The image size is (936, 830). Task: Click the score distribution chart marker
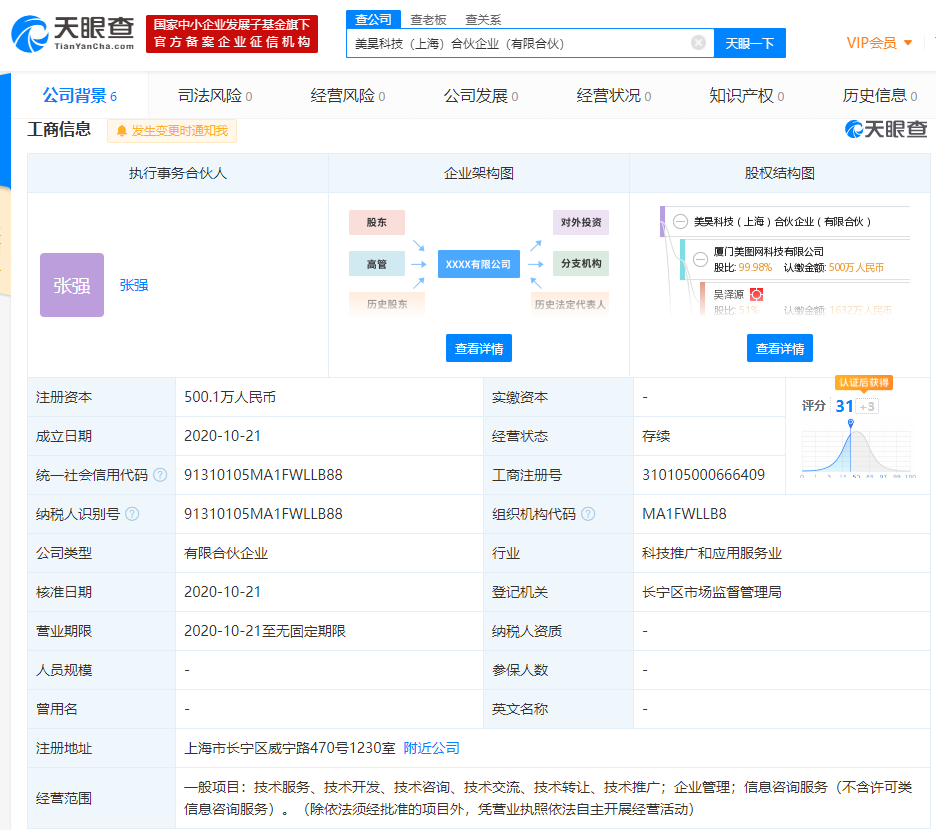851,423
